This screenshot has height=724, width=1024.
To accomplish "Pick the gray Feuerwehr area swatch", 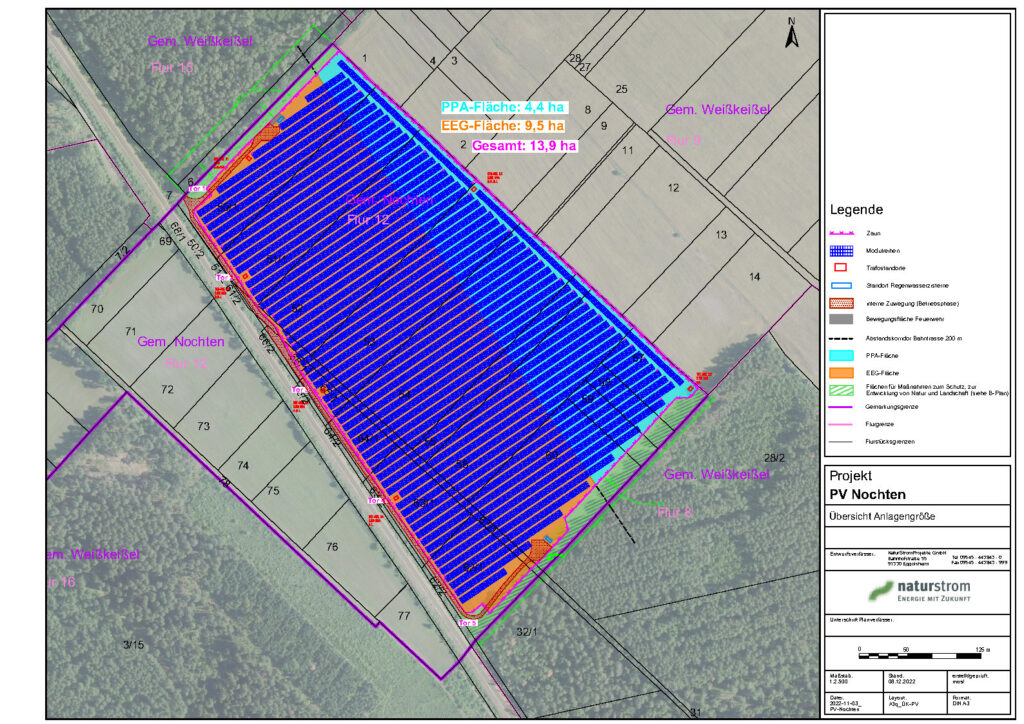I will (841, 320).
